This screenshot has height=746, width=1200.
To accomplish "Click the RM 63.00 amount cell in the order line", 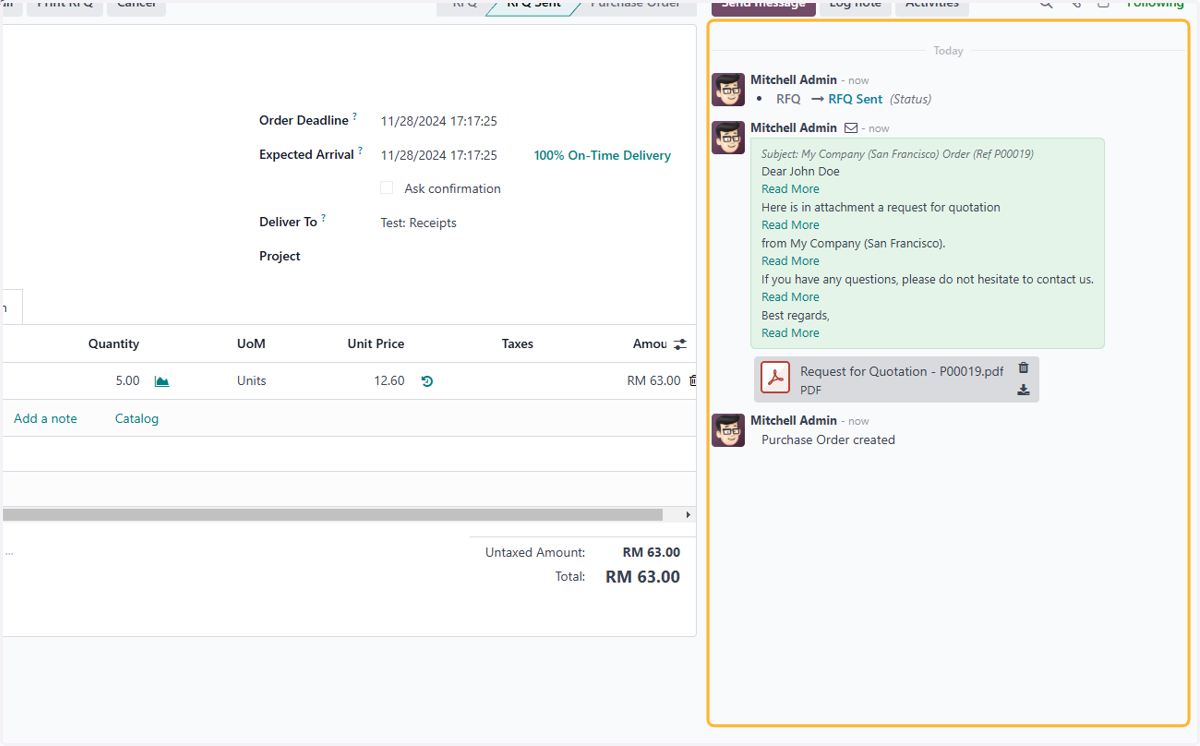I will click(x=653, y=381).
